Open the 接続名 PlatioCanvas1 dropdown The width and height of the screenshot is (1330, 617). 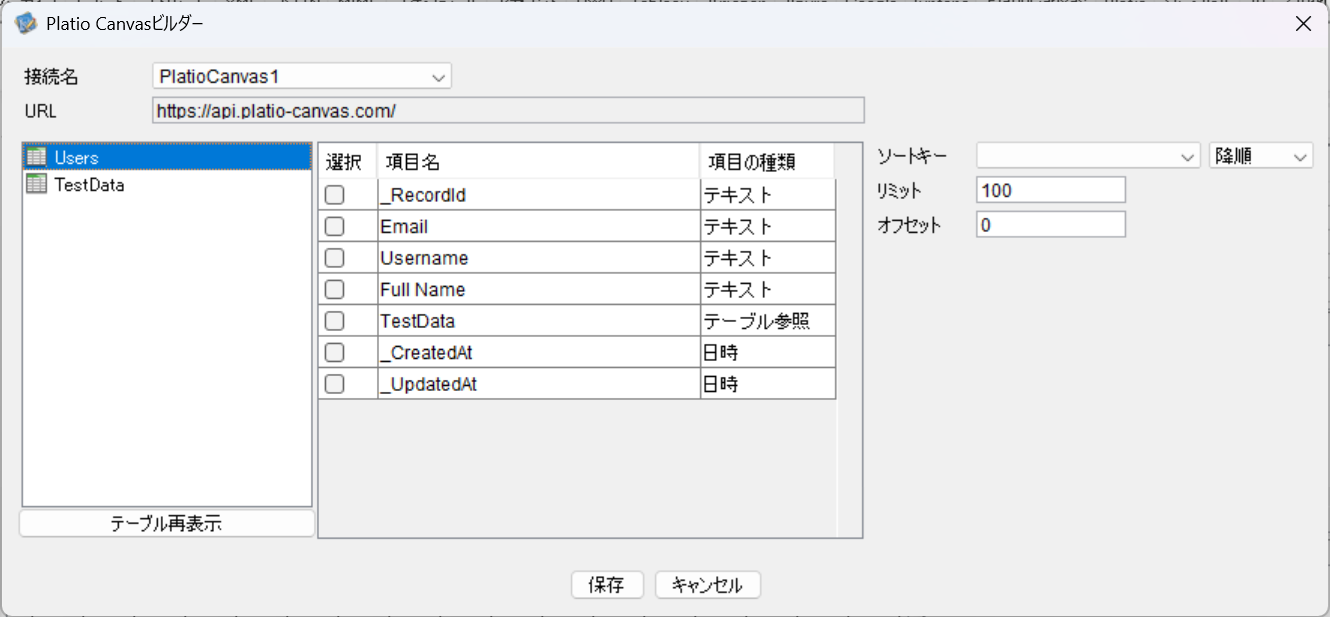pyautogui.click(x=302, y=77)
